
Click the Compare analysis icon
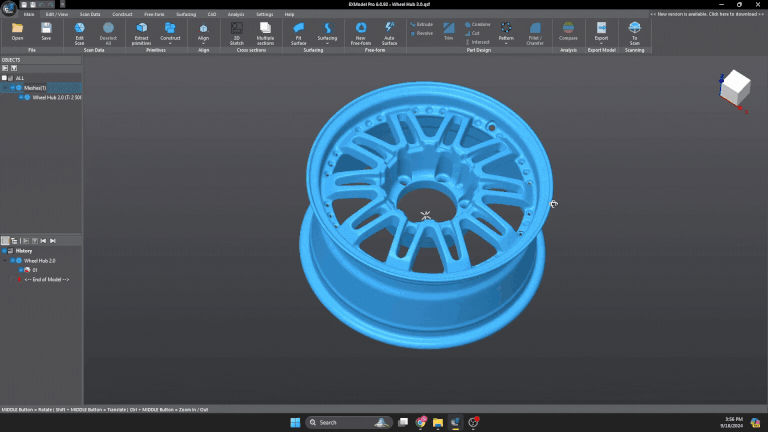(x=568, y=30)
